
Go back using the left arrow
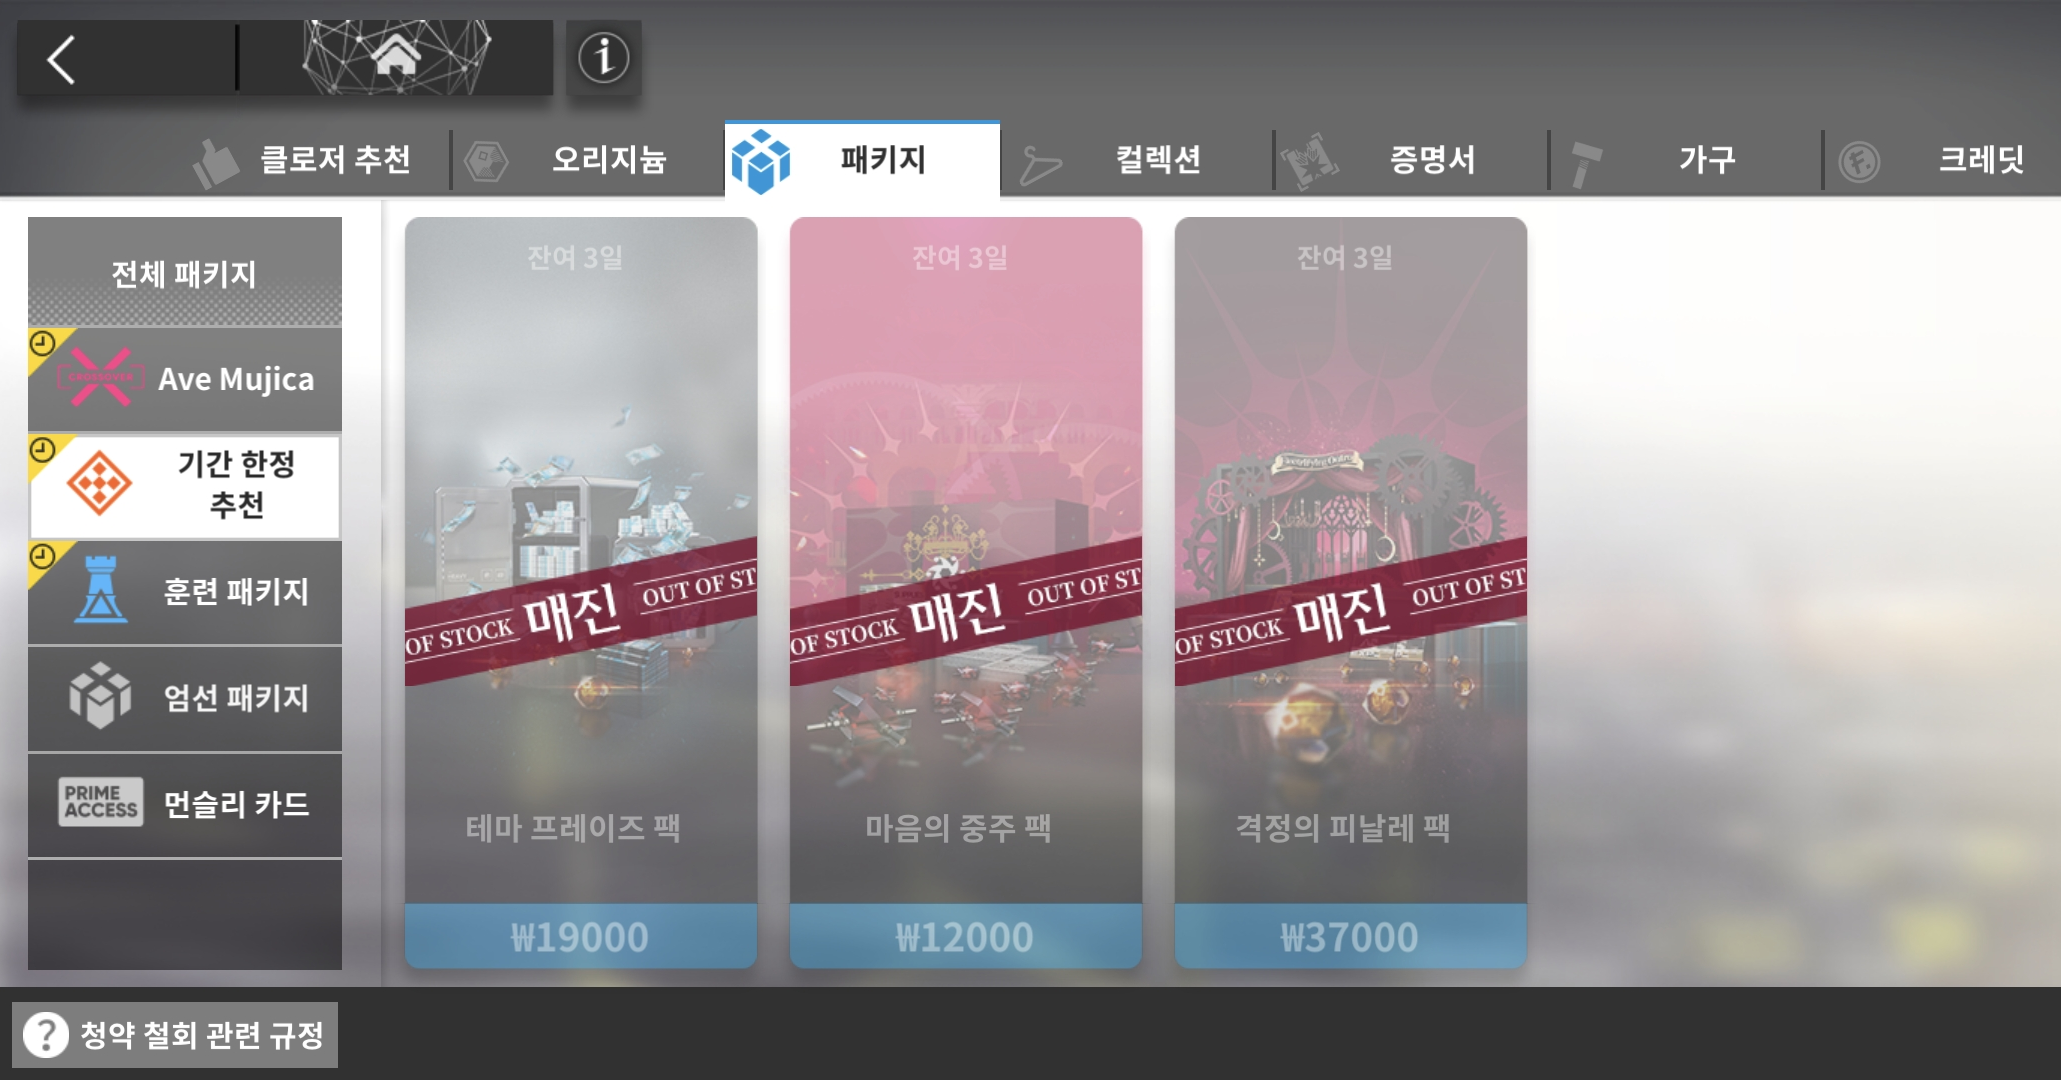click(x=62, y=59)
